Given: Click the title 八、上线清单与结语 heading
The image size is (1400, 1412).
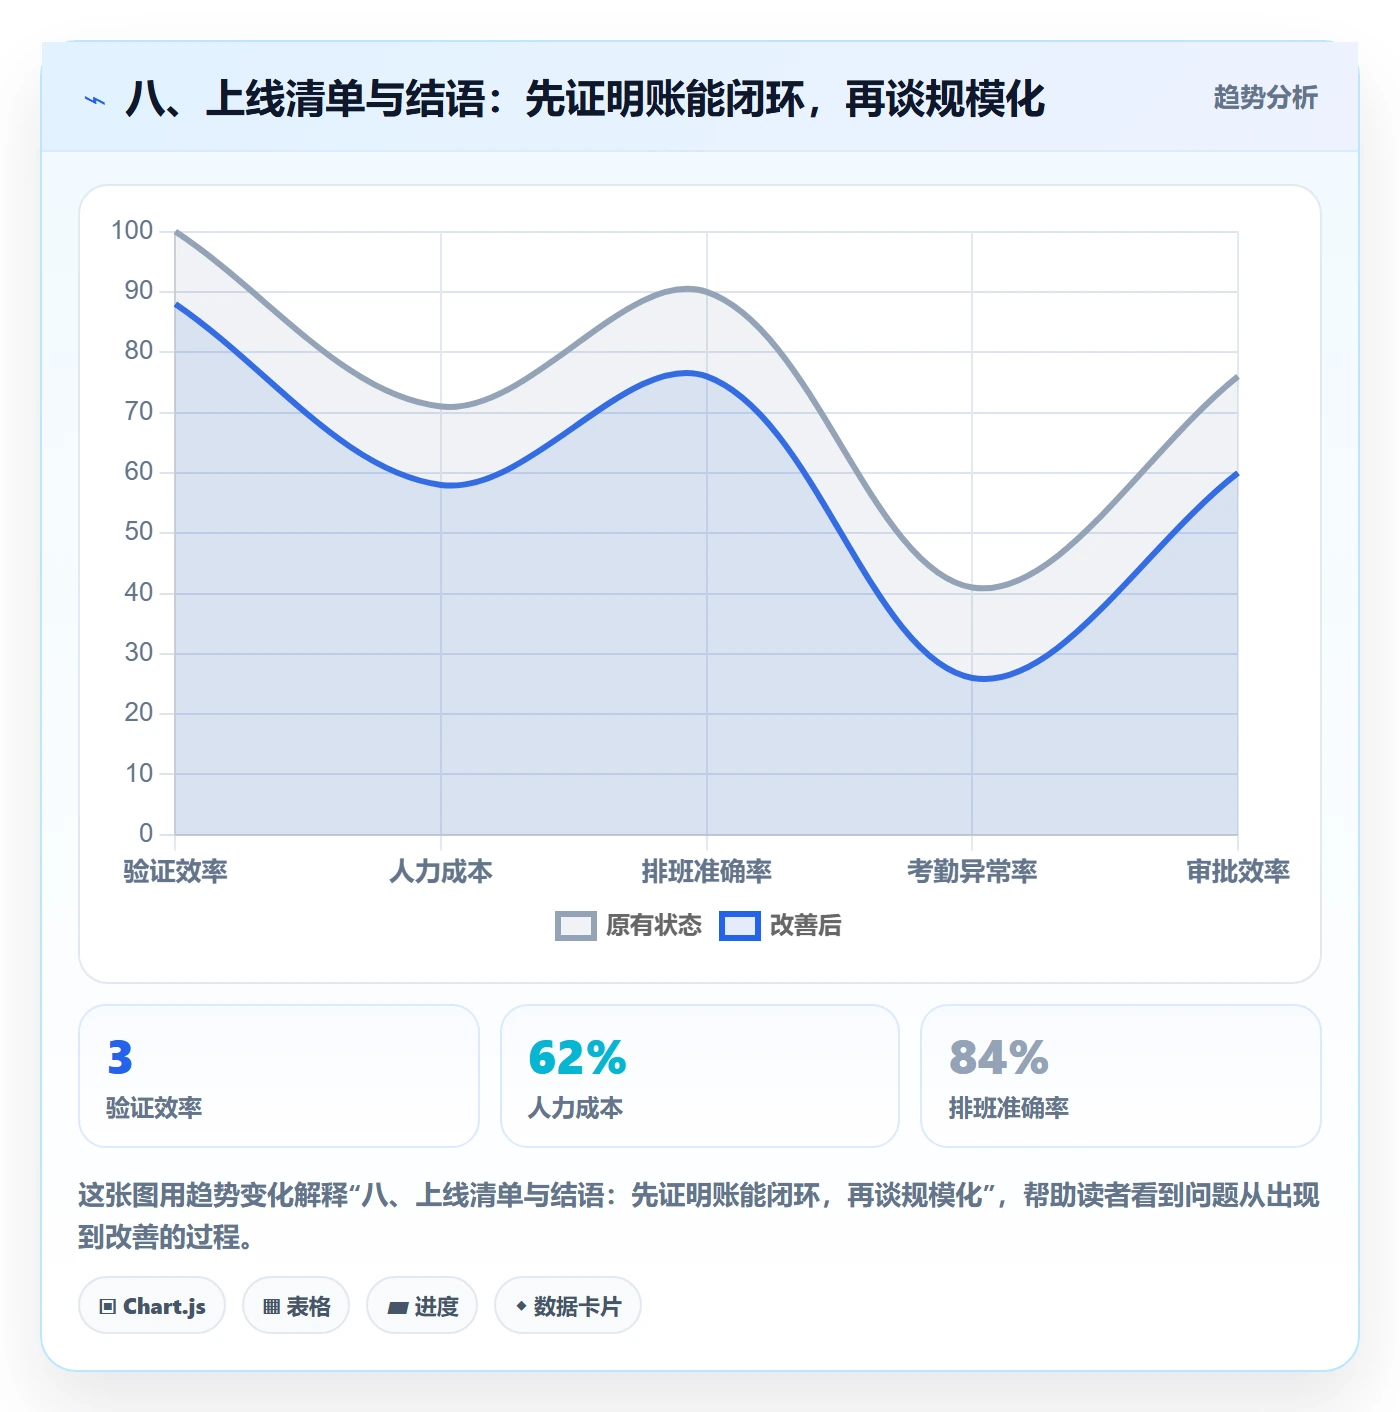Looking at the screenshot, I should 585,99.
